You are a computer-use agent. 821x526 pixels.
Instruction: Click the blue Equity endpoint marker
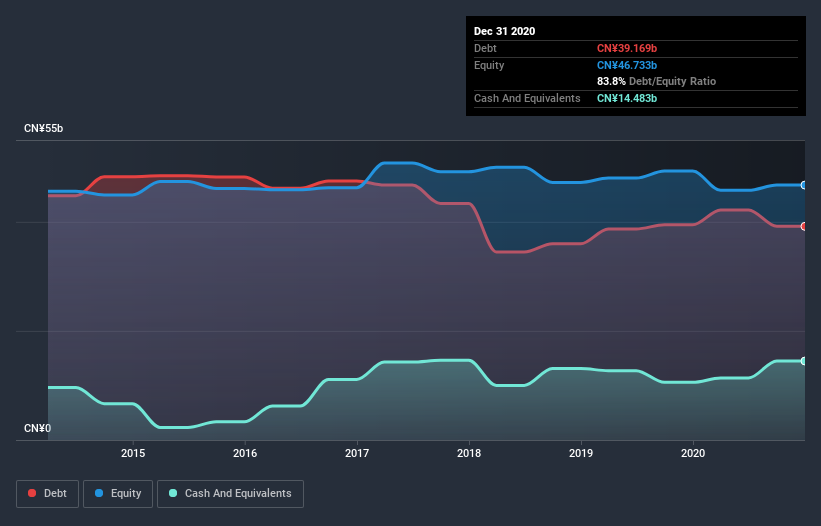coord(804,185)
